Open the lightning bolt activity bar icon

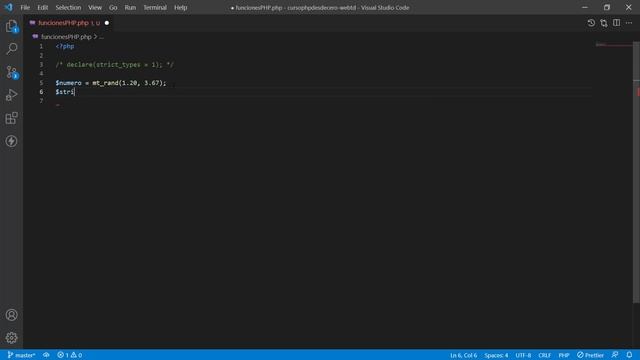(11, 141)
